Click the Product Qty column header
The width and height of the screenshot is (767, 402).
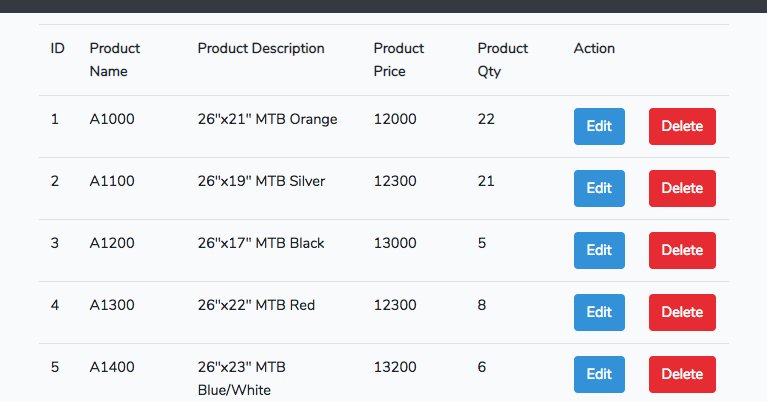pyautogui.click(x=503, y=60)
